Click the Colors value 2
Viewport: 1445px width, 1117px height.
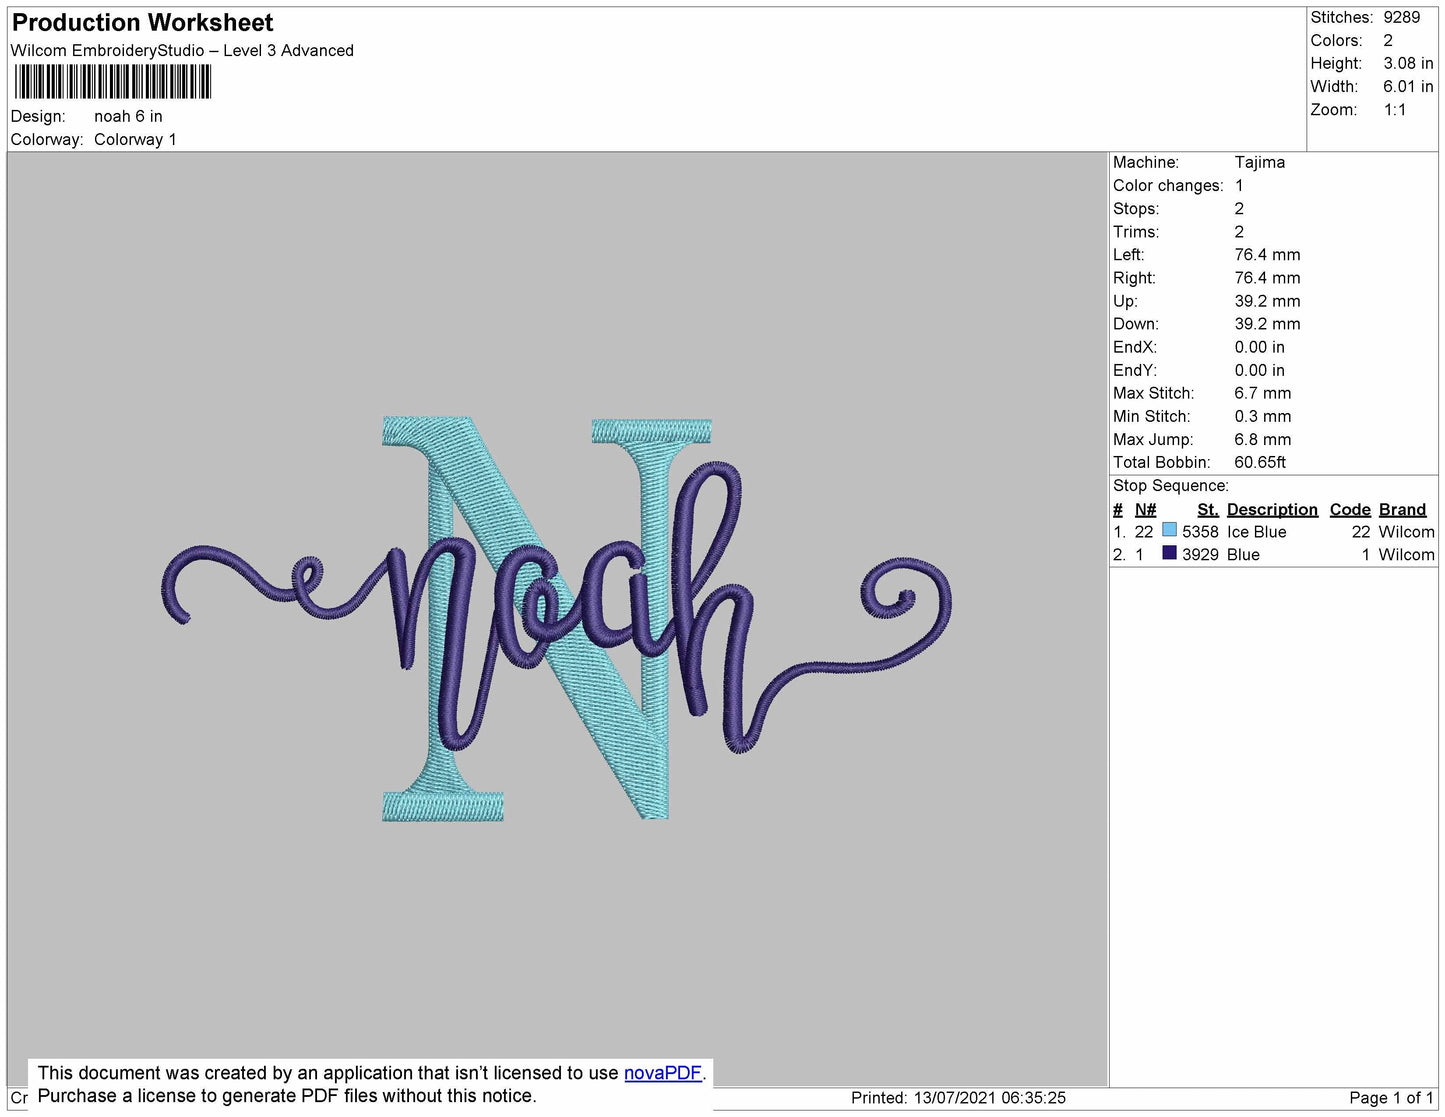[x=1388, y=40]
